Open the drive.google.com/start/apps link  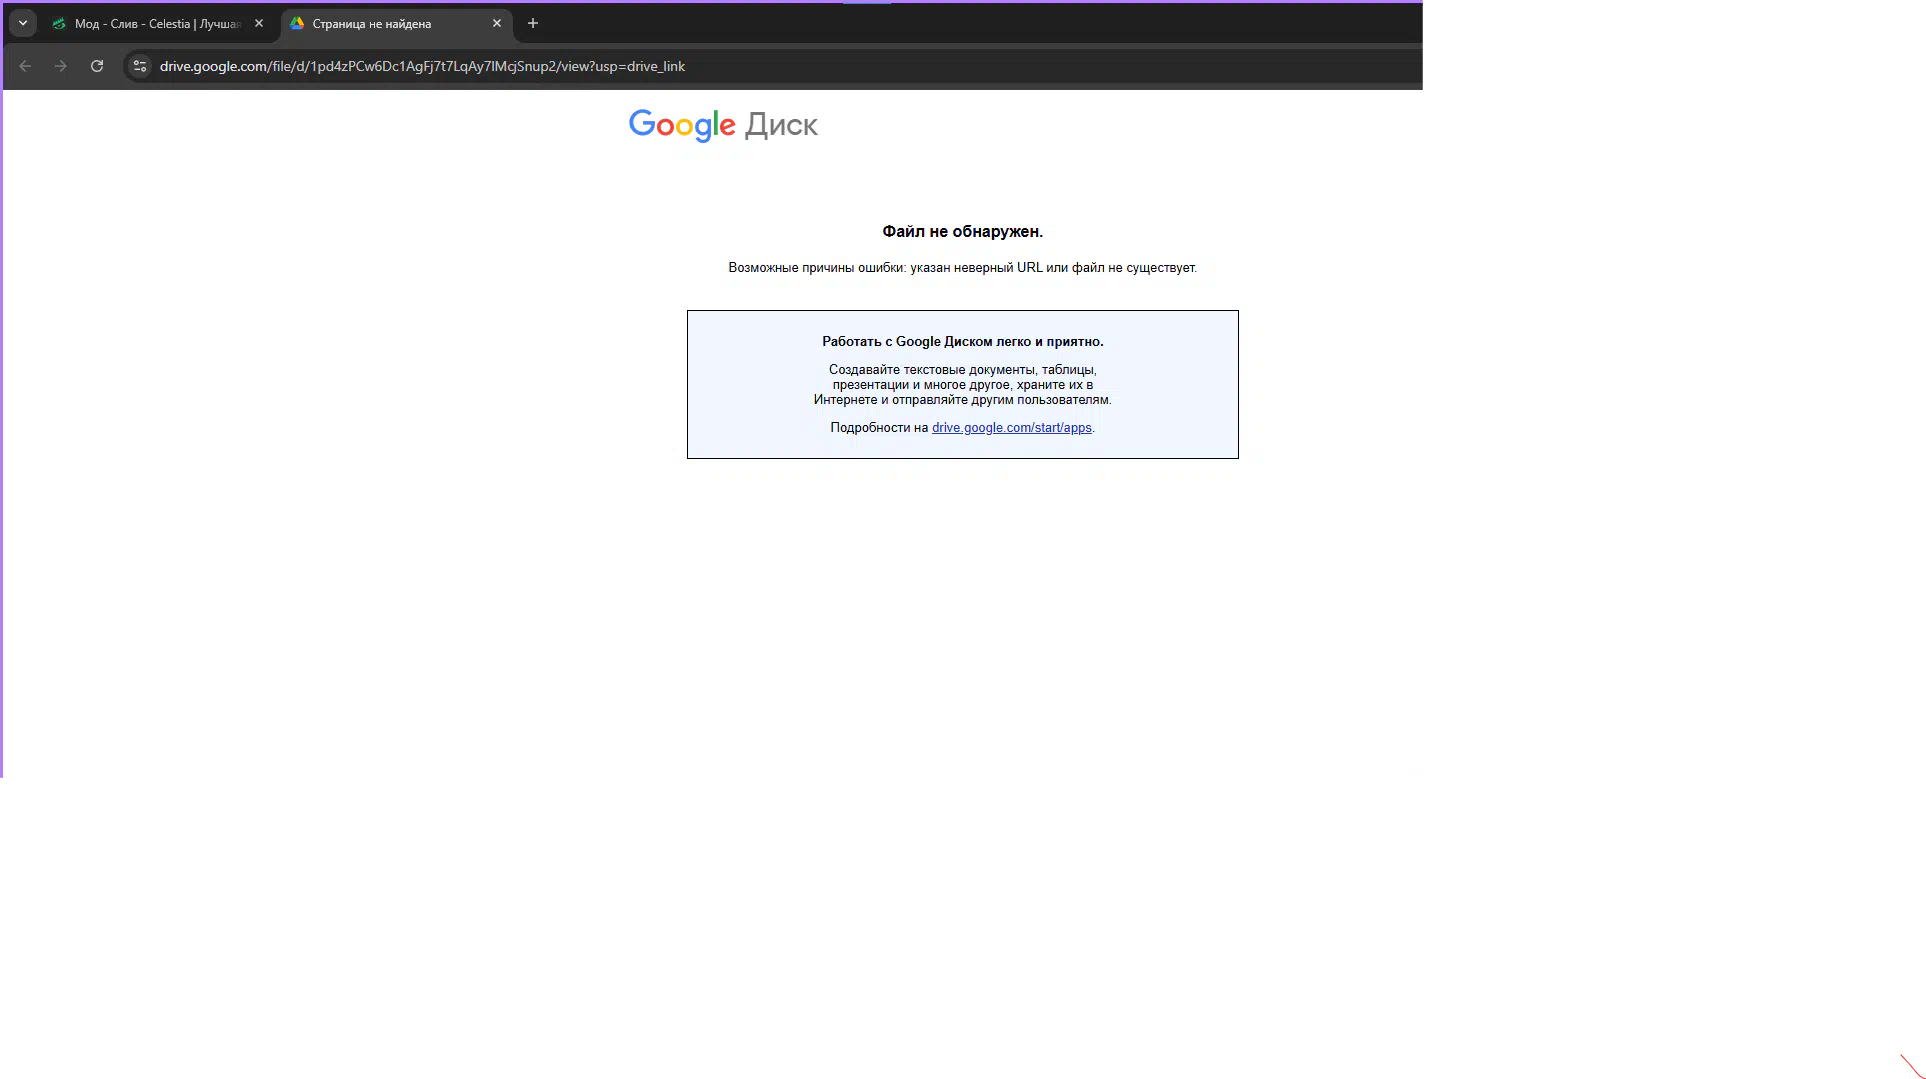(1011, 428)
